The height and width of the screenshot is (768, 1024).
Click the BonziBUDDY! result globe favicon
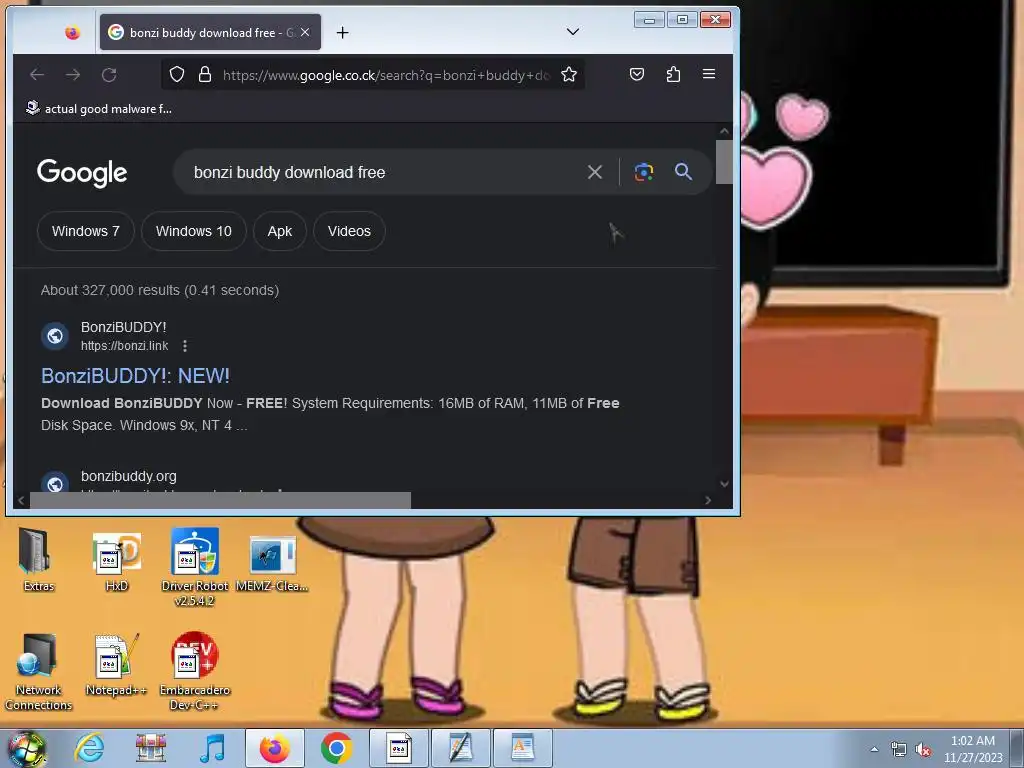pyautogui.click(x=55, y=336)
